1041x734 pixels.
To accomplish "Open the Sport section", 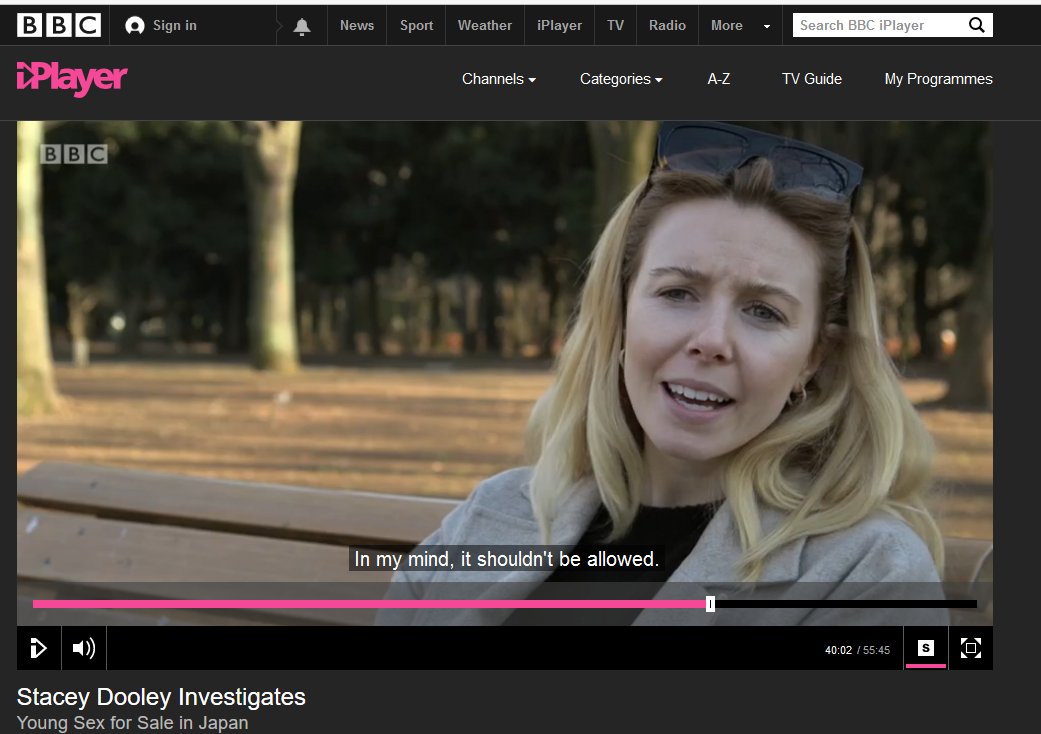I will point(416,25).
